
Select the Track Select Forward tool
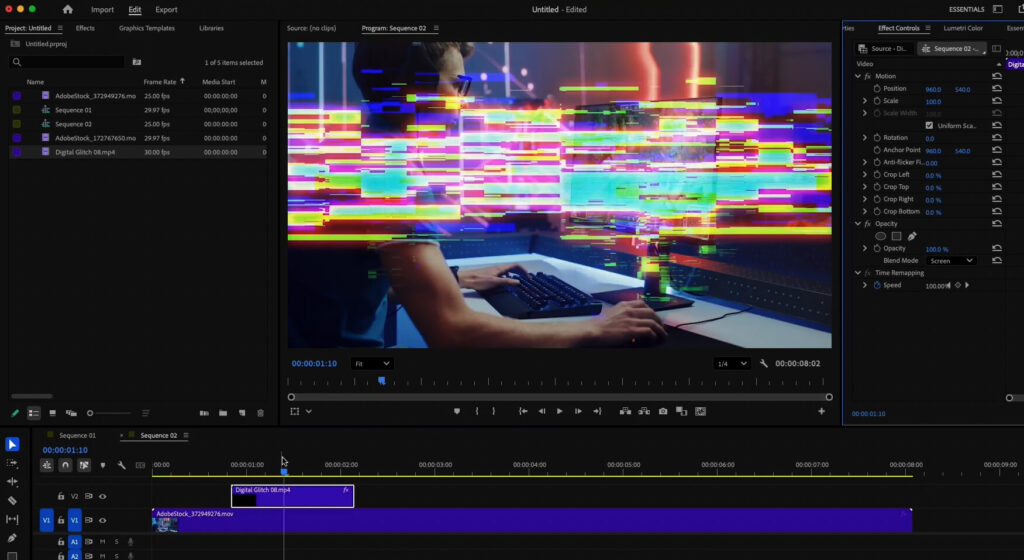[12, 463]
